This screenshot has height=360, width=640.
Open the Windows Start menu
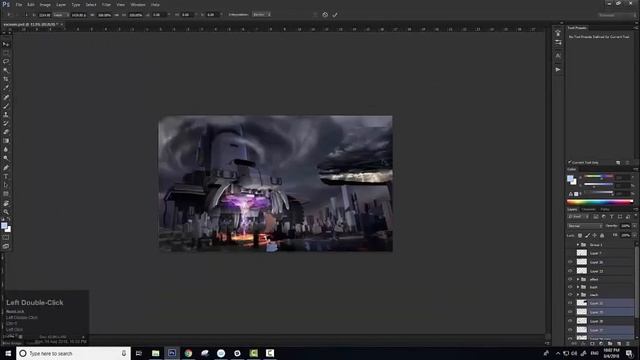coord(8,353)
